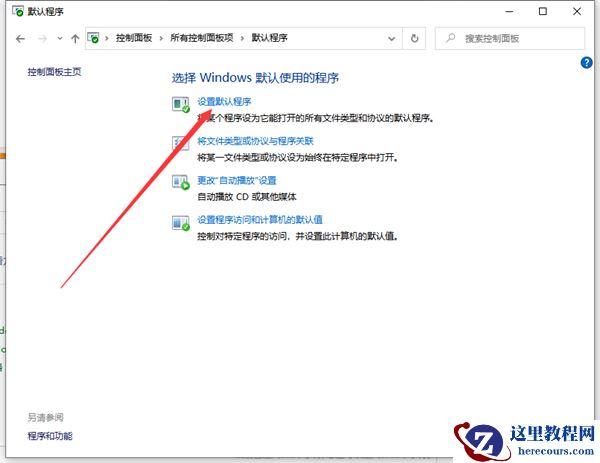
Task: Open the recent locations dropdown chevron
Action: [60, 38]
